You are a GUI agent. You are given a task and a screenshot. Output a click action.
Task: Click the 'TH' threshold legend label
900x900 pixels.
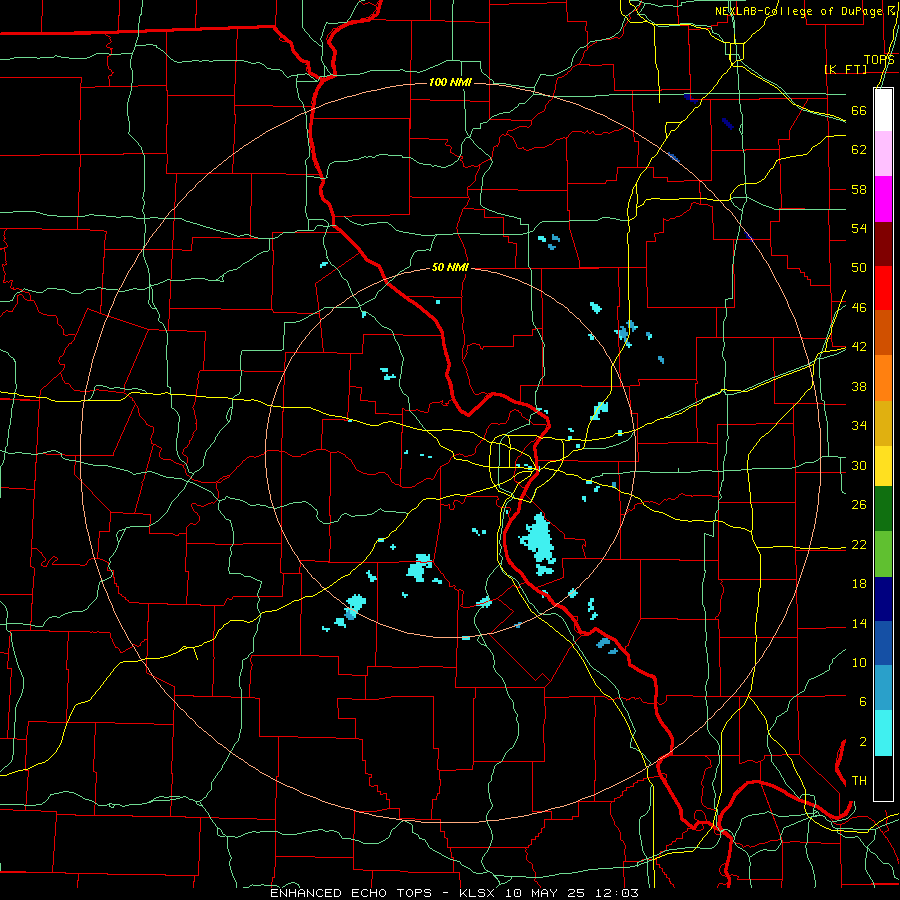(x=859, y=781)
